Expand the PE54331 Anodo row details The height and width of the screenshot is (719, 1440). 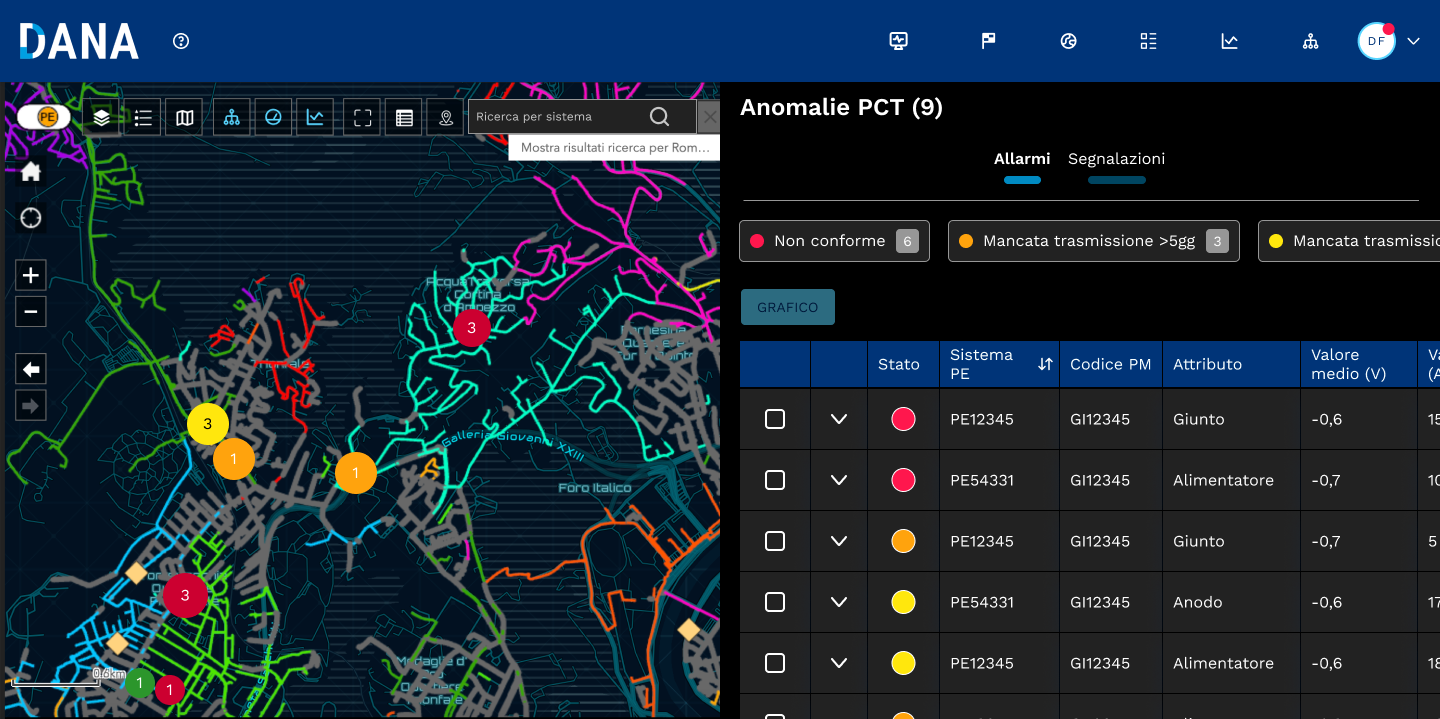839,602
